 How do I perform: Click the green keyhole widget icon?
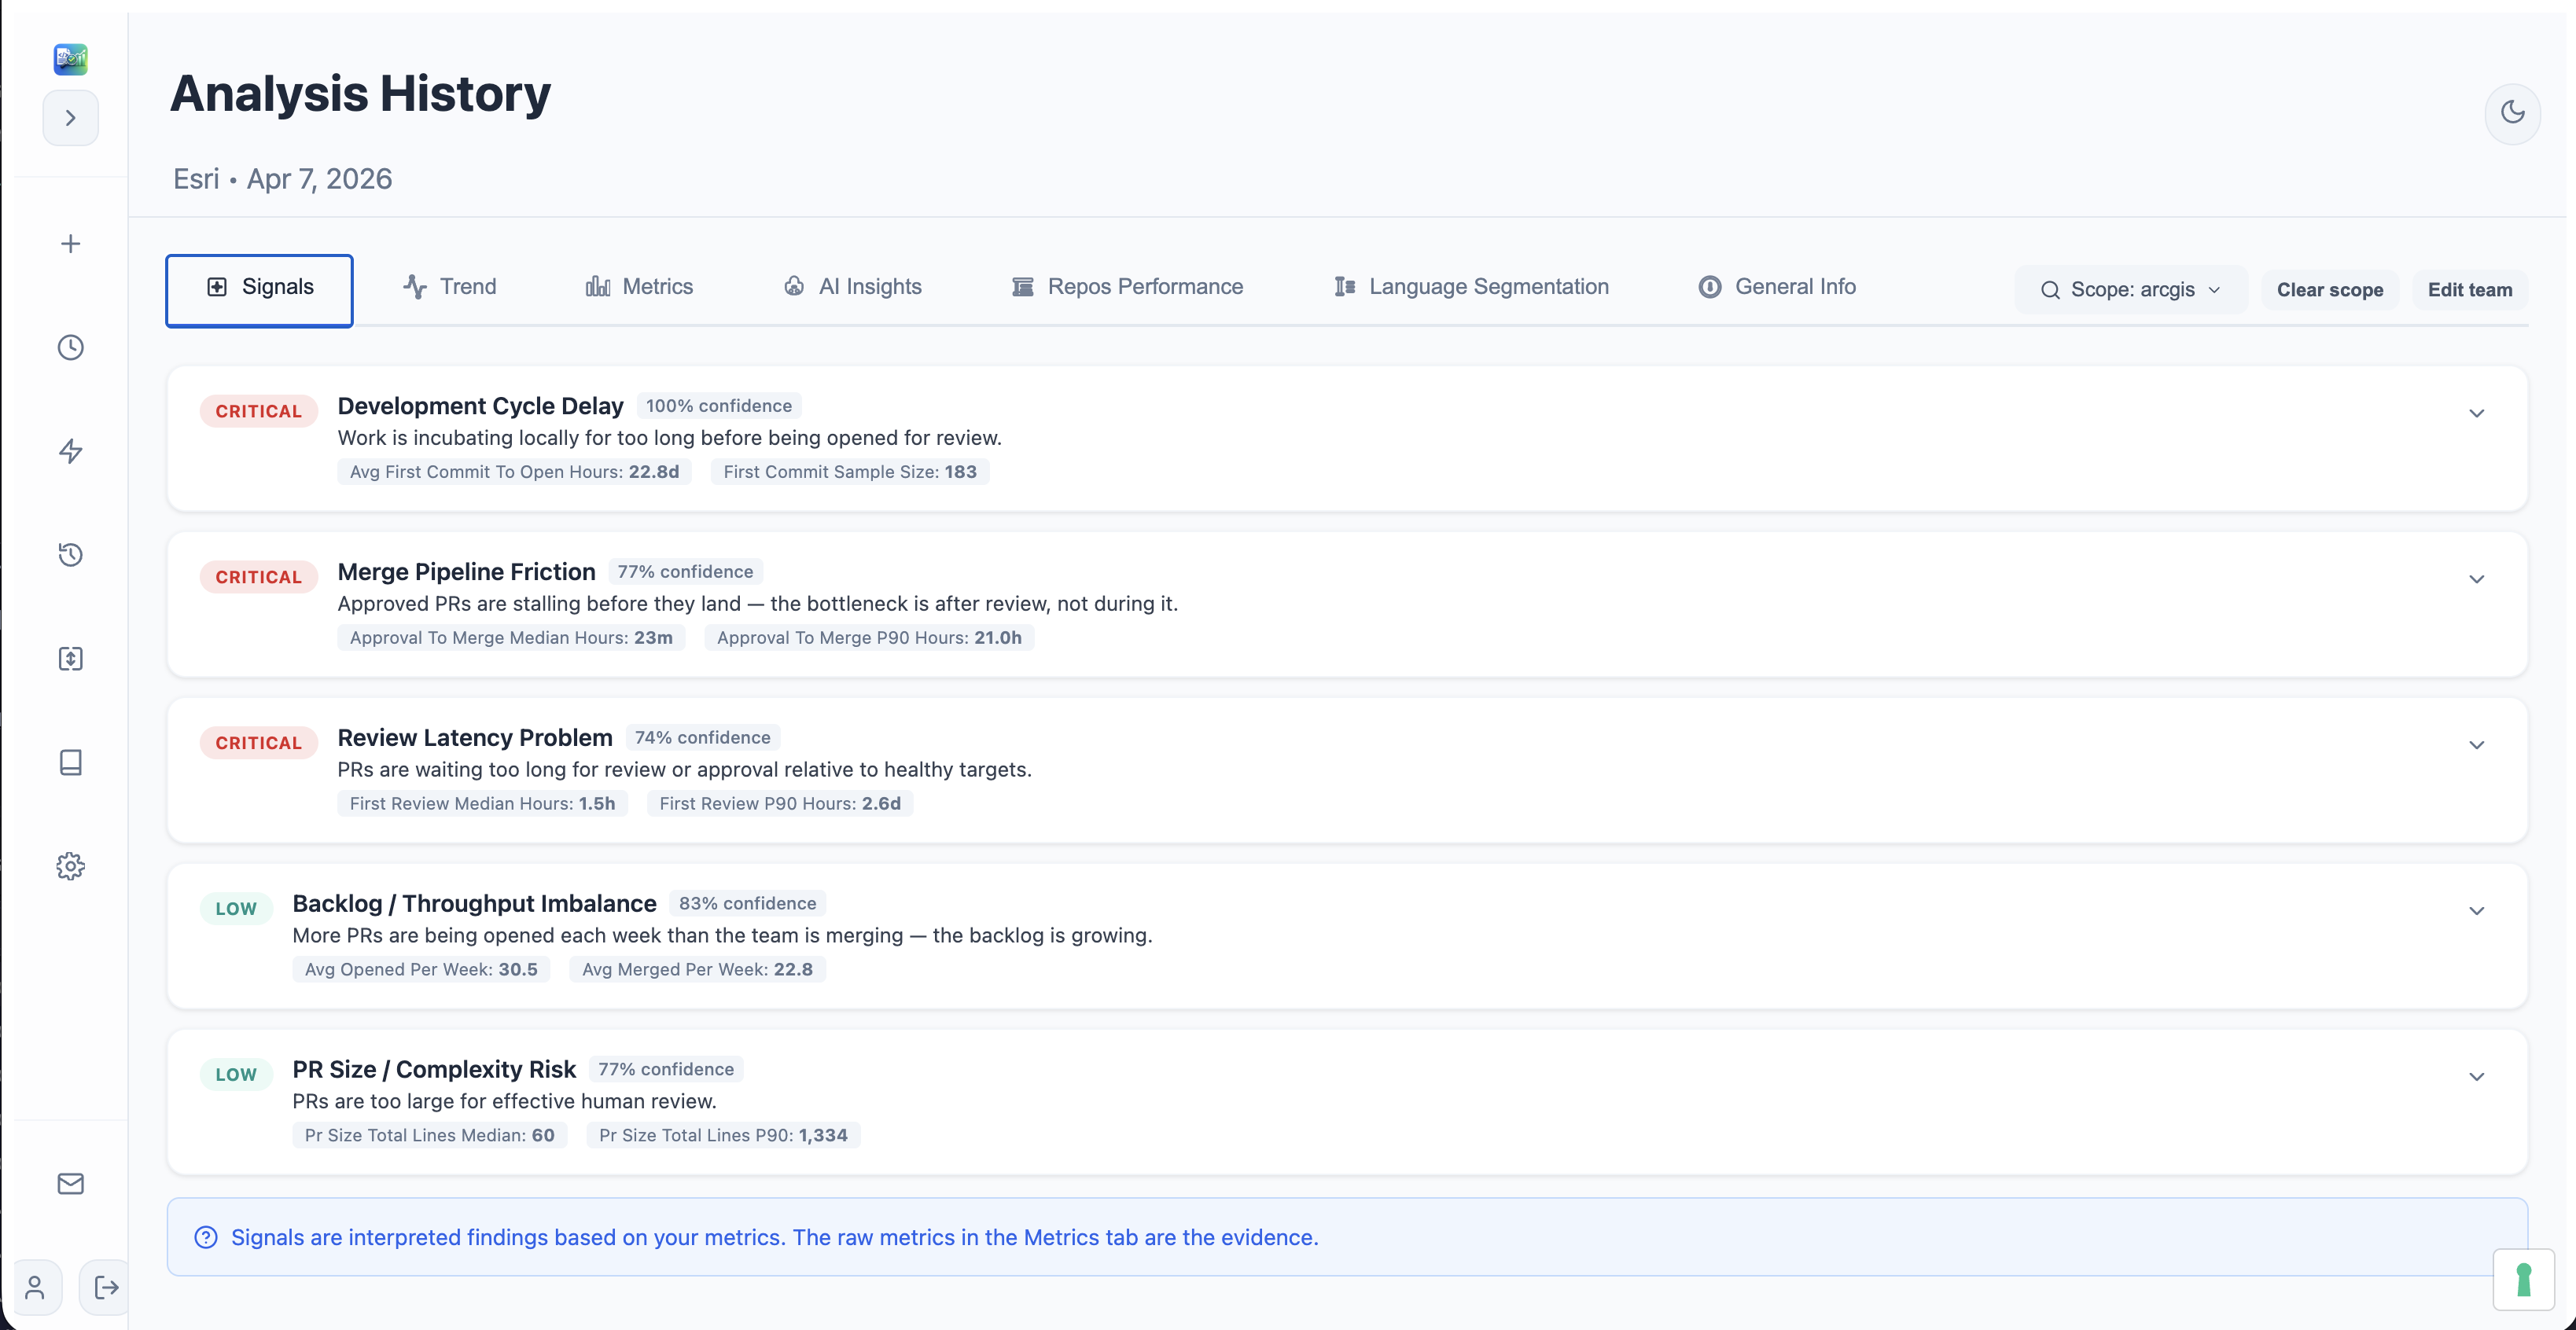click(x=2523, y=1279)
